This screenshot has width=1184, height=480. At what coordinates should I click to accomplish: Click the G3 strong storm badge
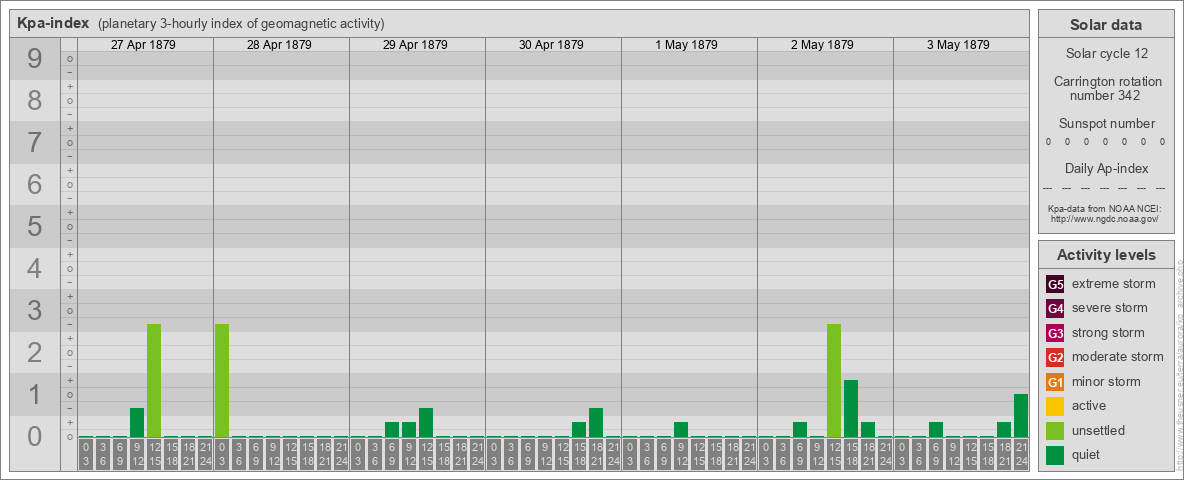click(1056, 333)
